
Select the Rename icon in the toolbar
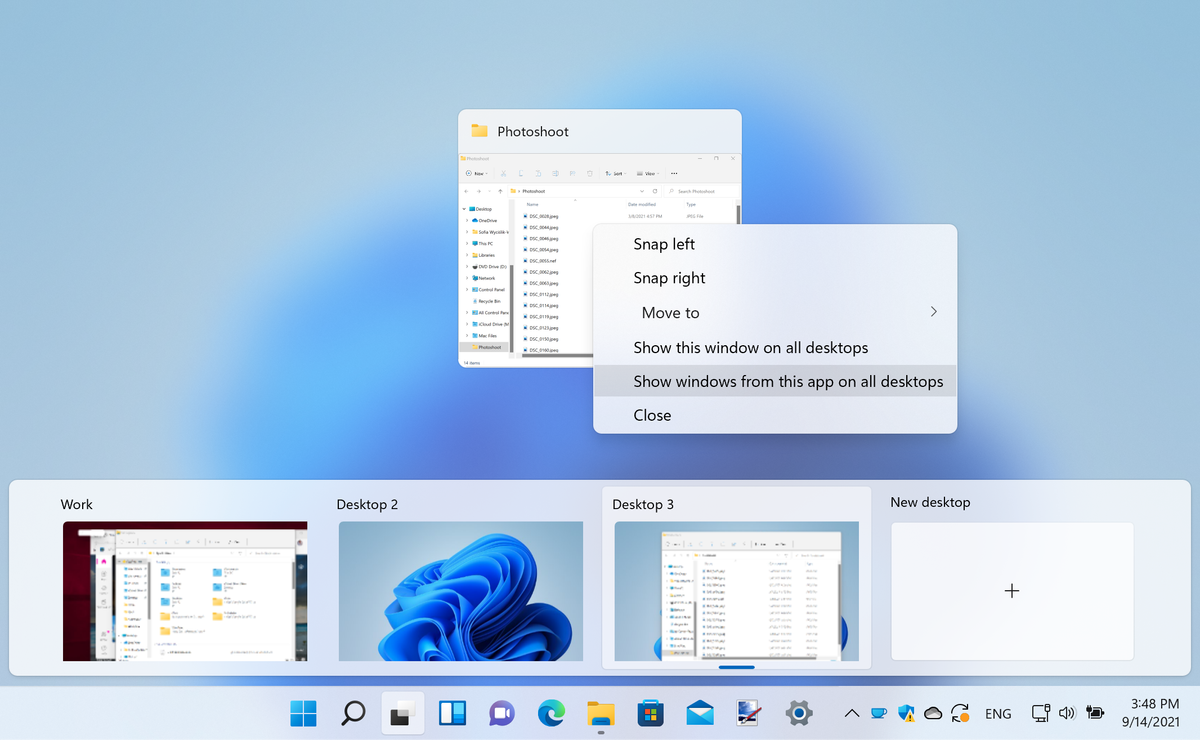click(x=556, y=173)
